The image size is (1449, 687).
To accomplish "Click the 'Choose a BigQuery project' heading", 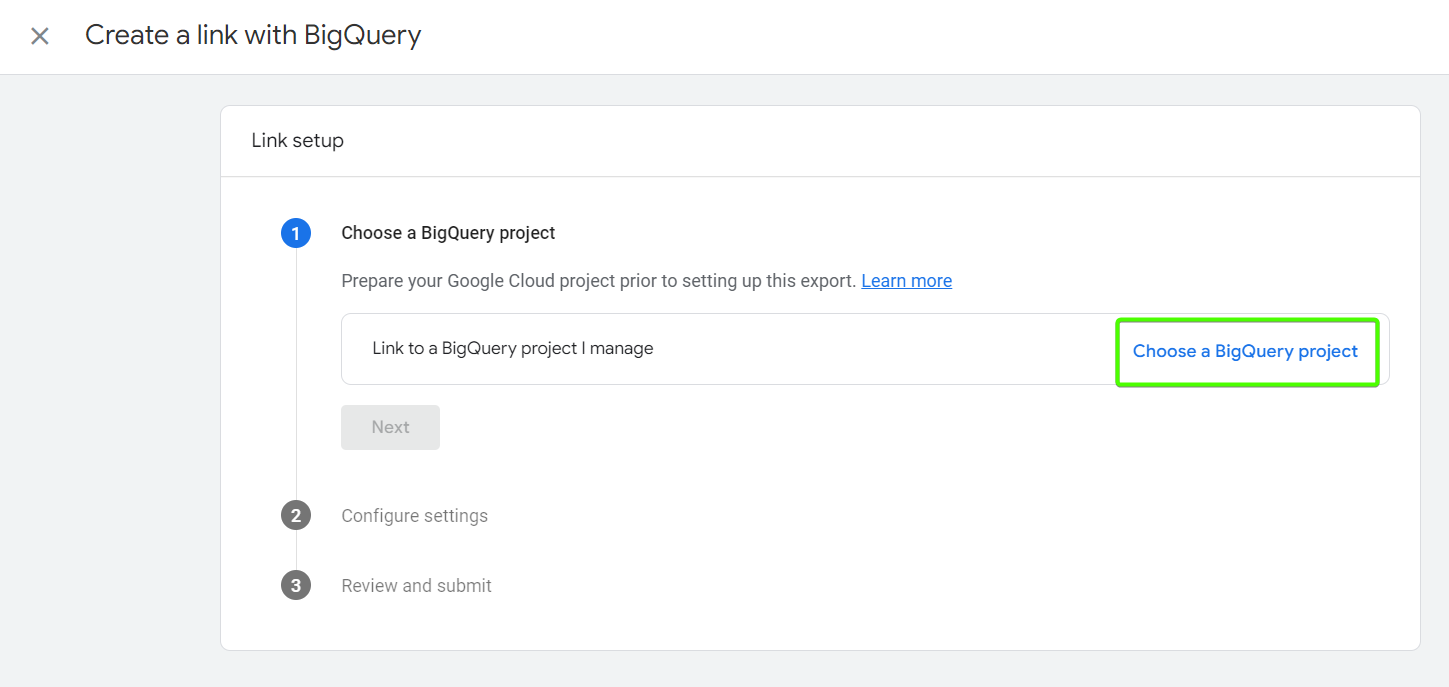I will pyautogui.click(x=448, y=233).
